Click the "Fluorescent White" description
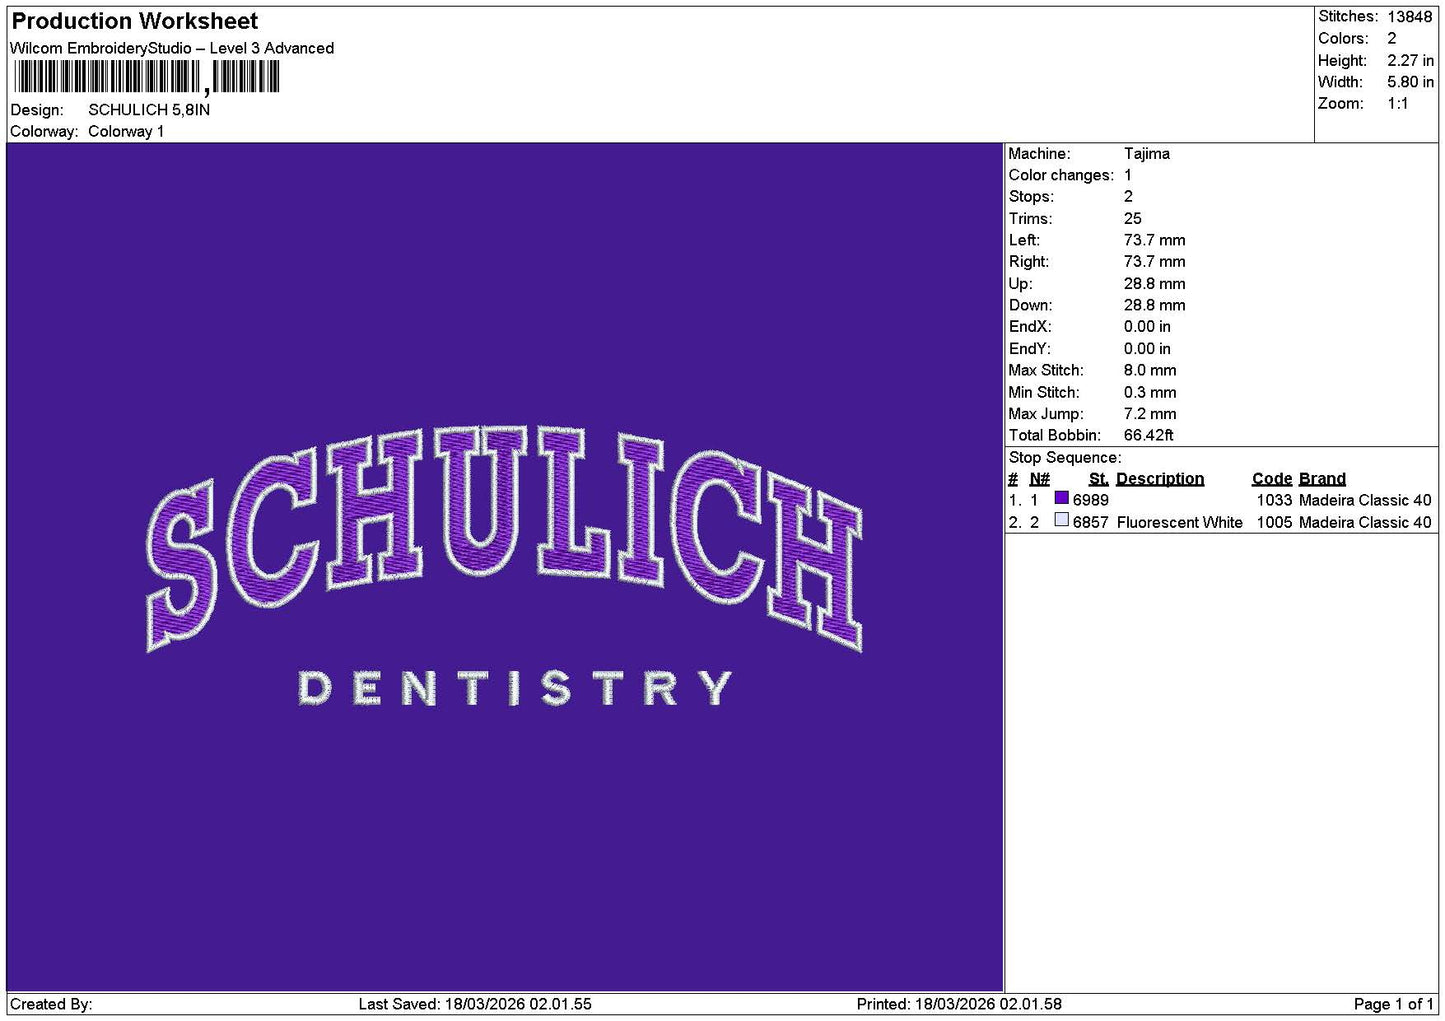The width and height of the screenshot is (1445, 1021). [x=1180, y=522]
